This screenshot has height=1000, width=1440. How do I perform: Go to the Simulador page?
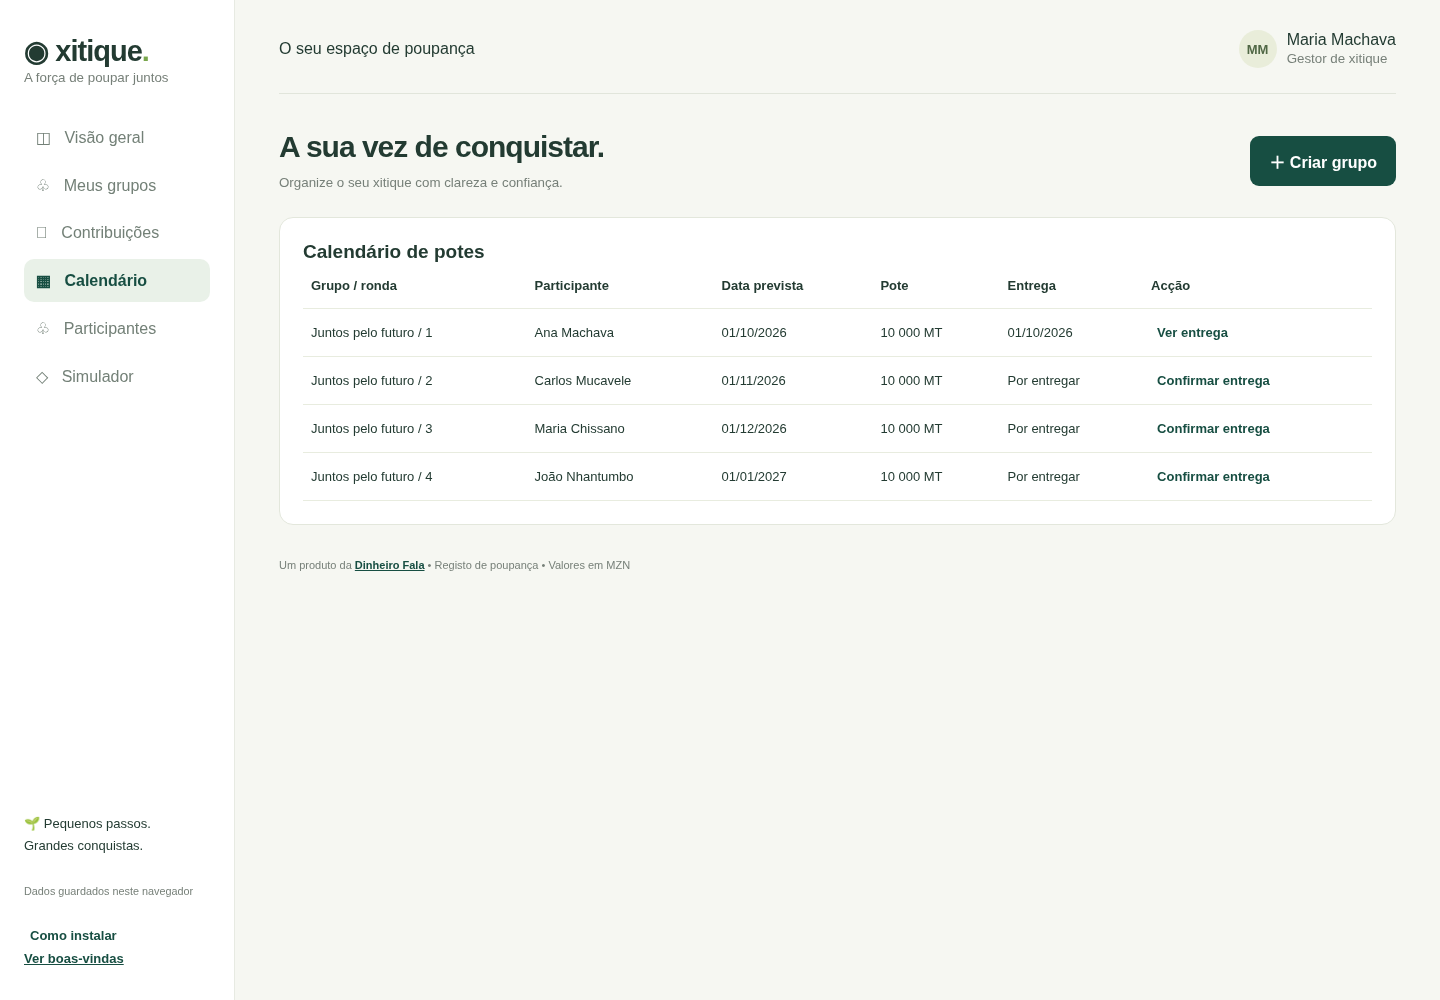pyautogui.click(x=117, y=377)
